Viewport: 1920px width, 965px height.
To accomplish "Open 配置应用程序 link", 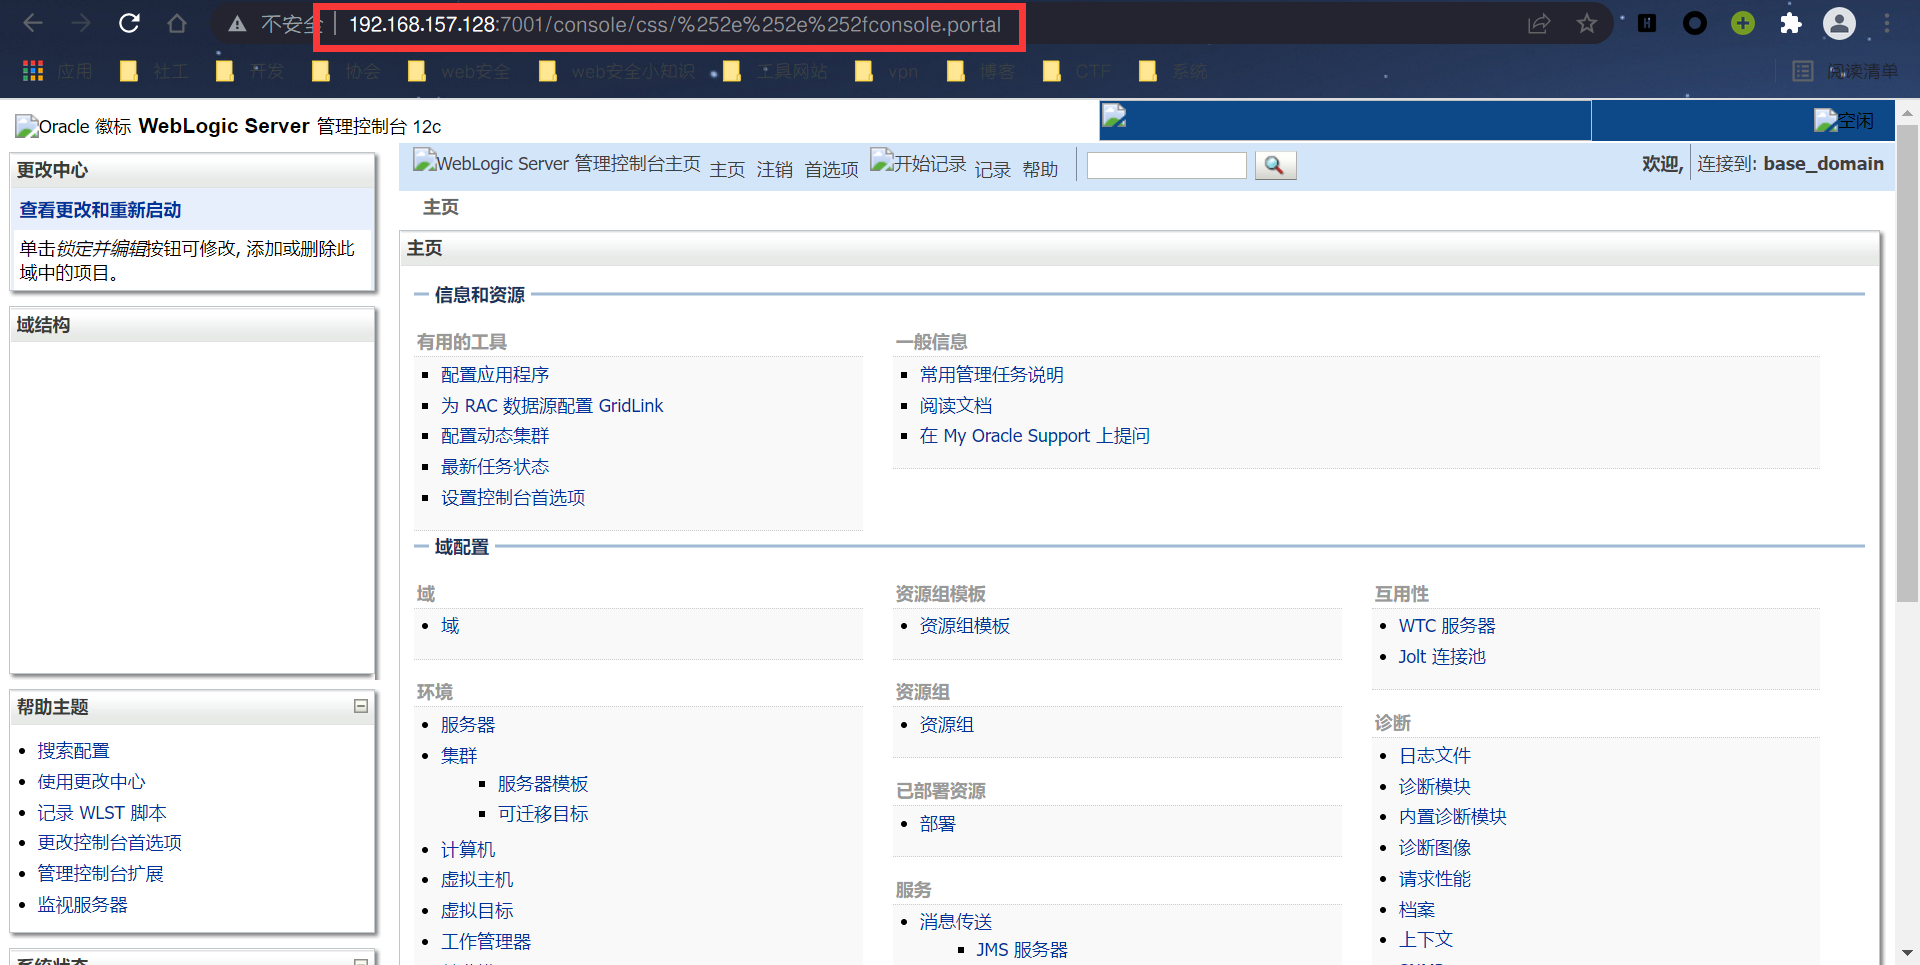I will pos(495,375).
